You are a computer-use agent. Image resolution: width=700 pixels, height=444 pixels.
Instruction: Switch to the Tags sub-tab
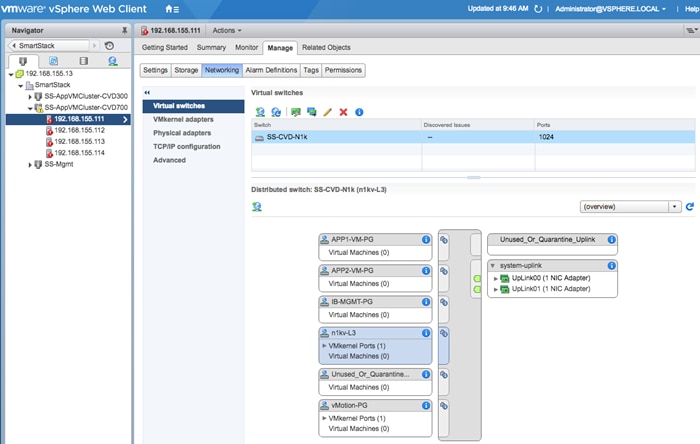(x=311, y=70)
